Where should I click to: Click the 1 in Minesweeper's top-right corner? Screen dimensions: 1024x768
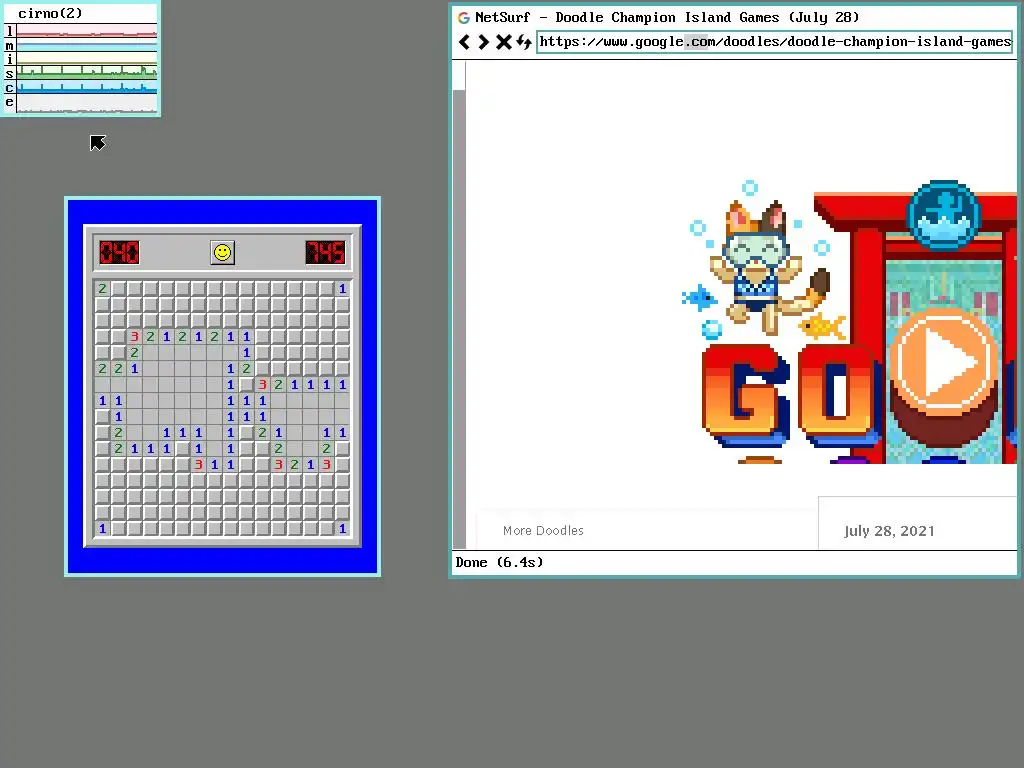(342, 289)
